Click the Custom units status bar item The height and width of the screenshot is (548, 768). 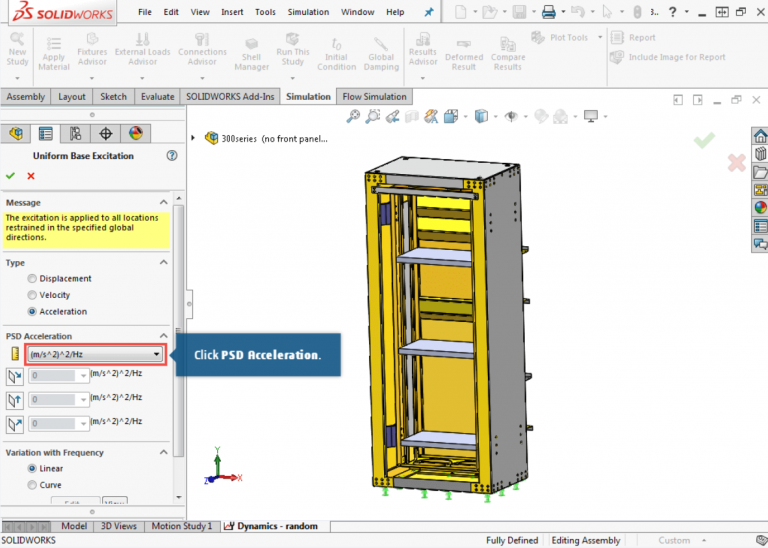pos(673,541)
